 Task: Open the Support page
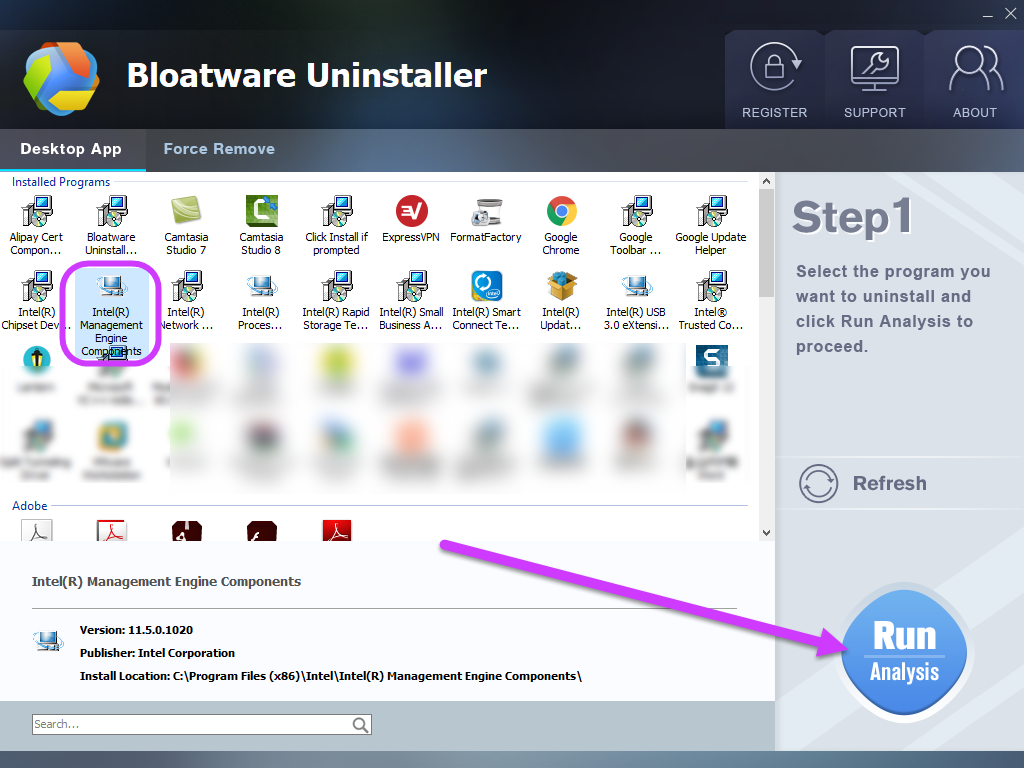[874, 80]
